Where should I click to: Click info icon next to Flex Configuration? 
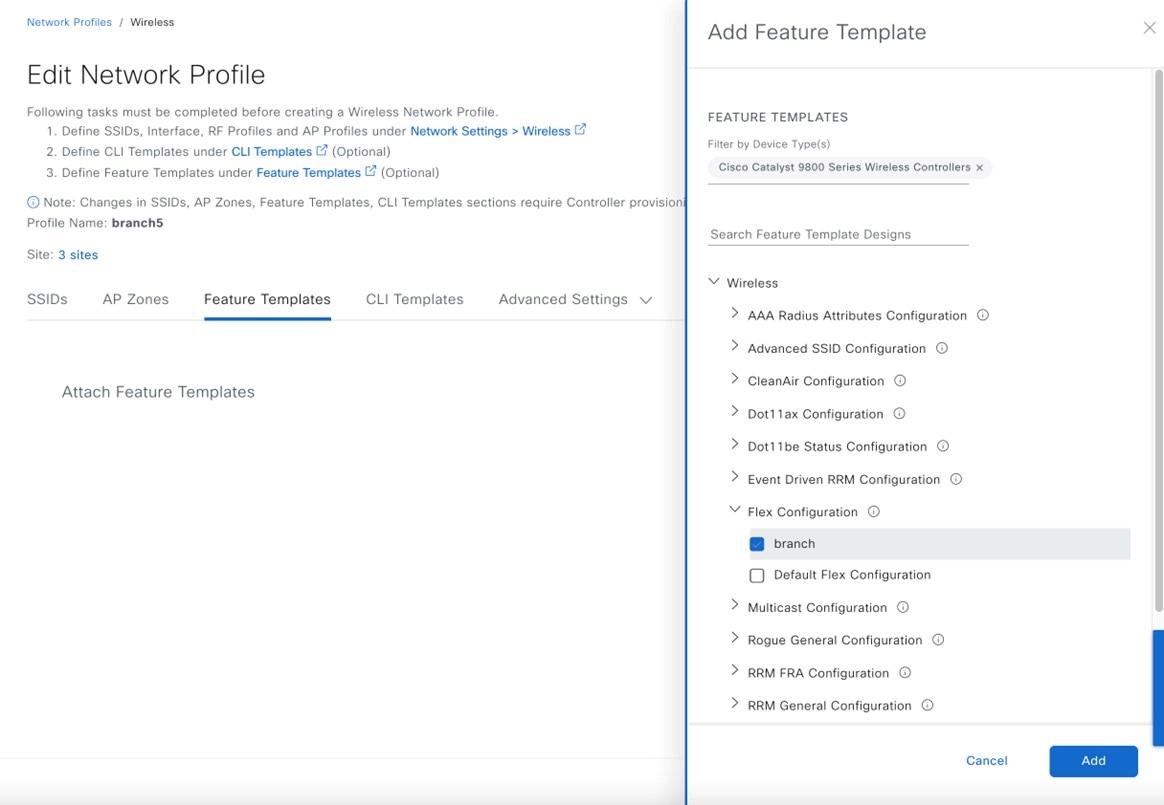coord(874,512)
